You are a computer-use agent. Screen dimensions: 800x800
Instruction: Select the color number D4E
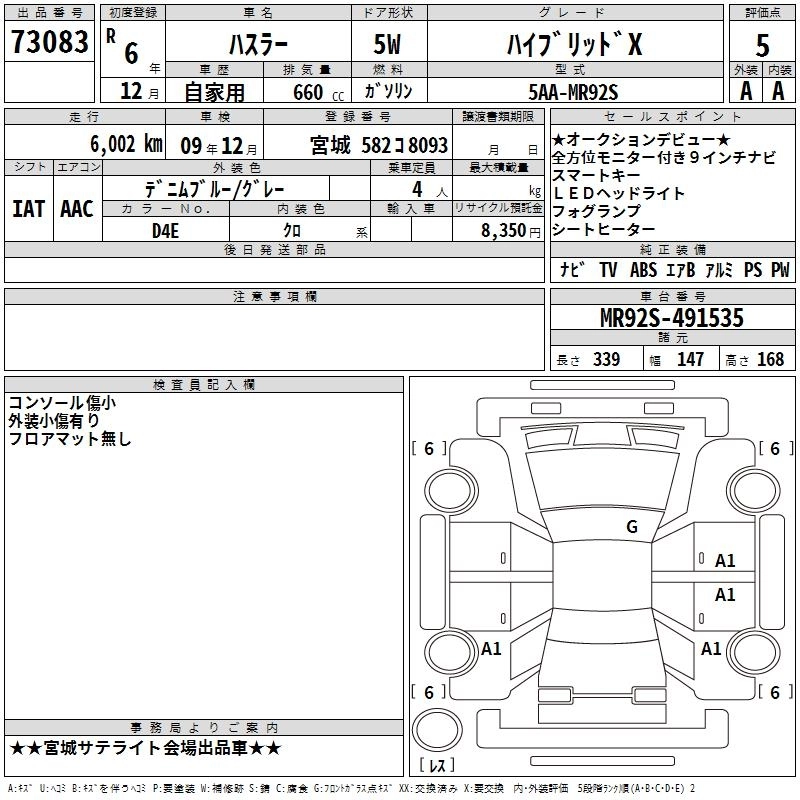[x=165, y=231]
